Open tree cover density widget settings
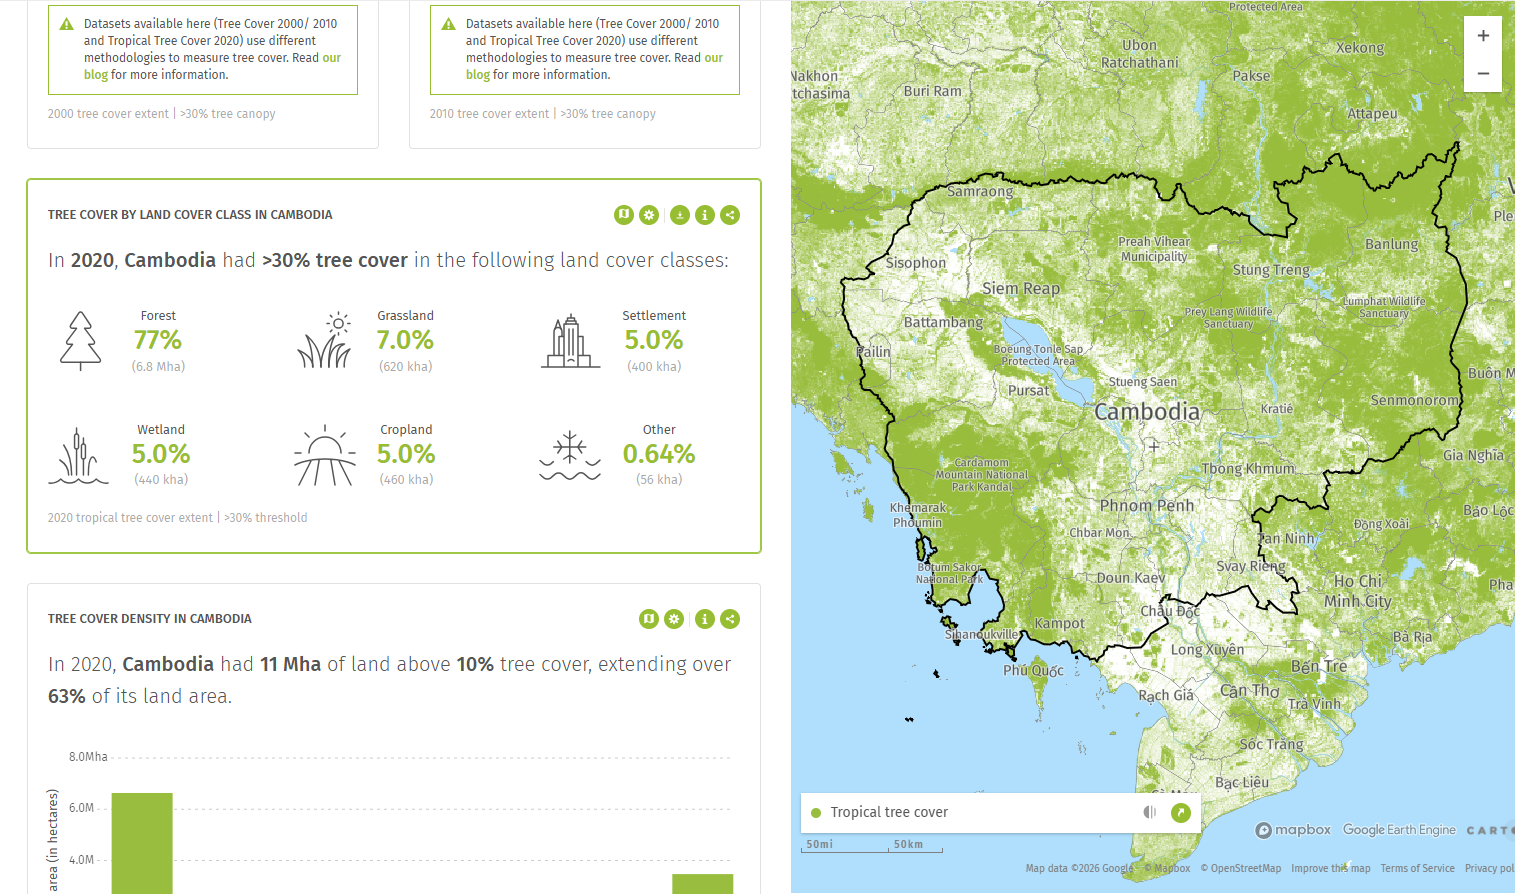This screenshot has height=894, width=1515. [x=674, y=619]
